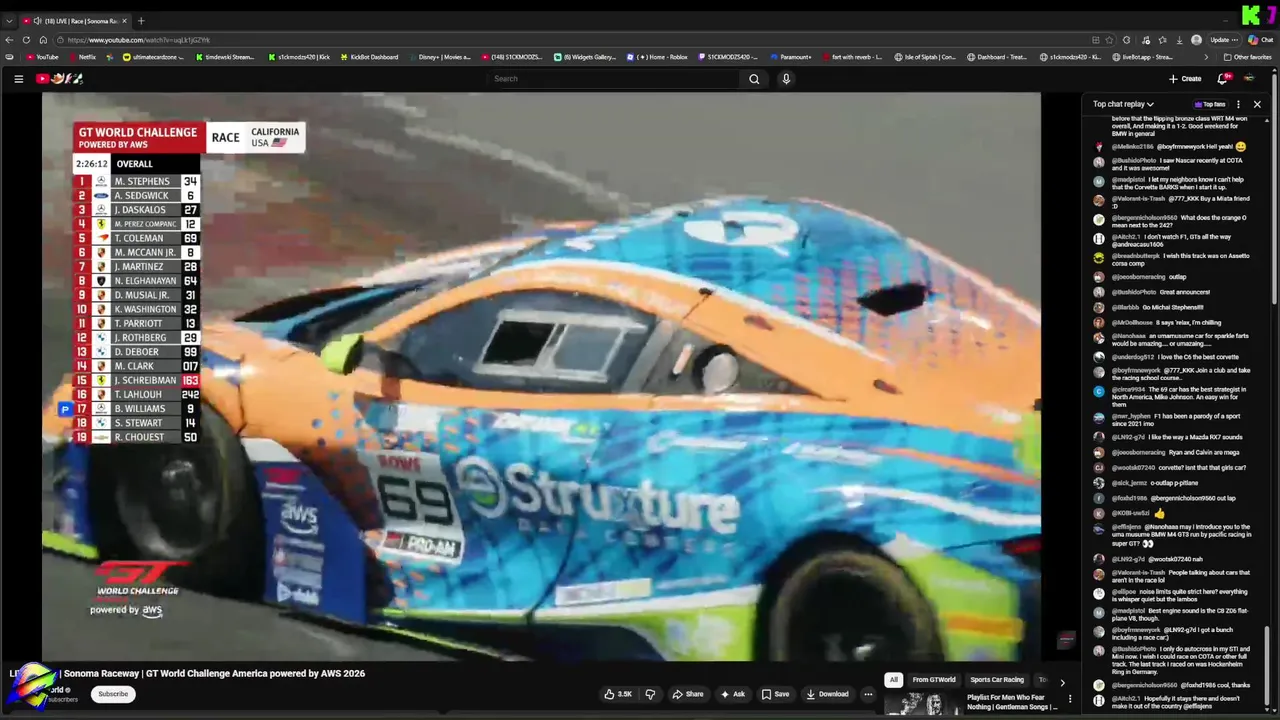Open the YouTube bookmark
Screen dimensions: 1280x720
click(x=42, y=57)
